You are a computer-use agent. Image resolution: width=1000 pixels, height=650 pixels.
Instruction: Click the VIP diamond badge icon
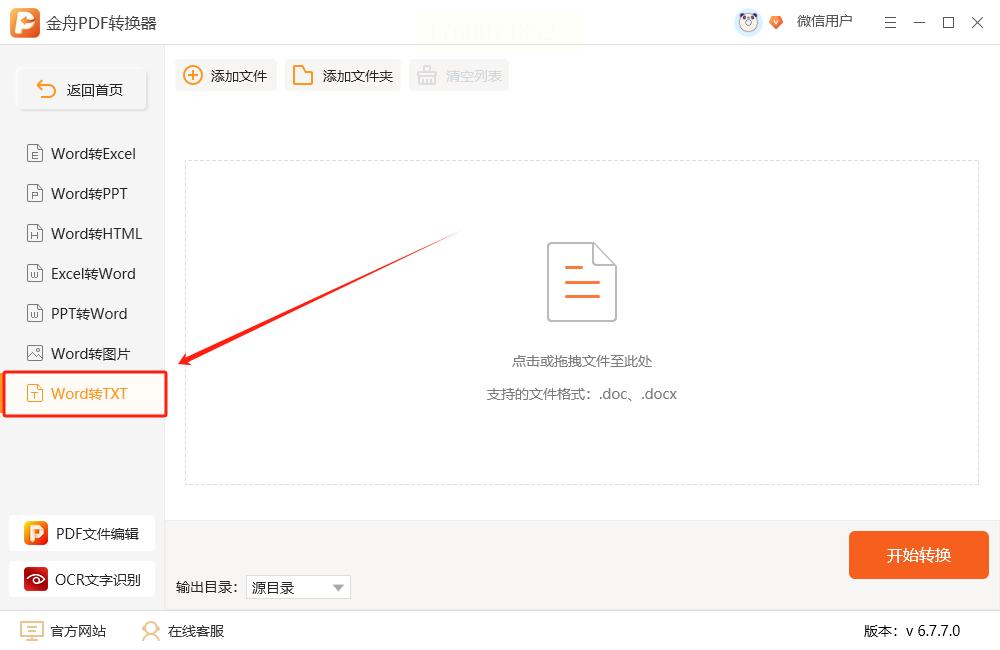[x=776, y=22]
